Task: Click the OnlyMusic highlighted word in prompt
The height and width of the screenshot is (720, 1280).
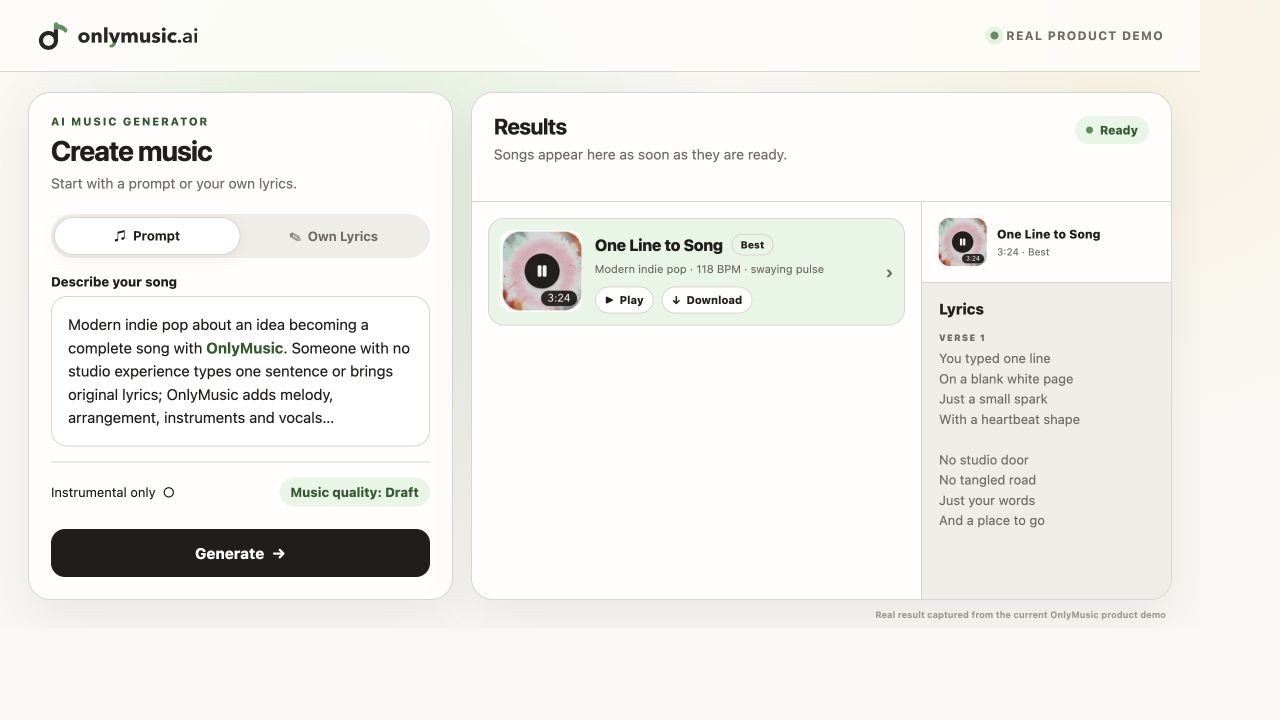Action: point(245,348)
